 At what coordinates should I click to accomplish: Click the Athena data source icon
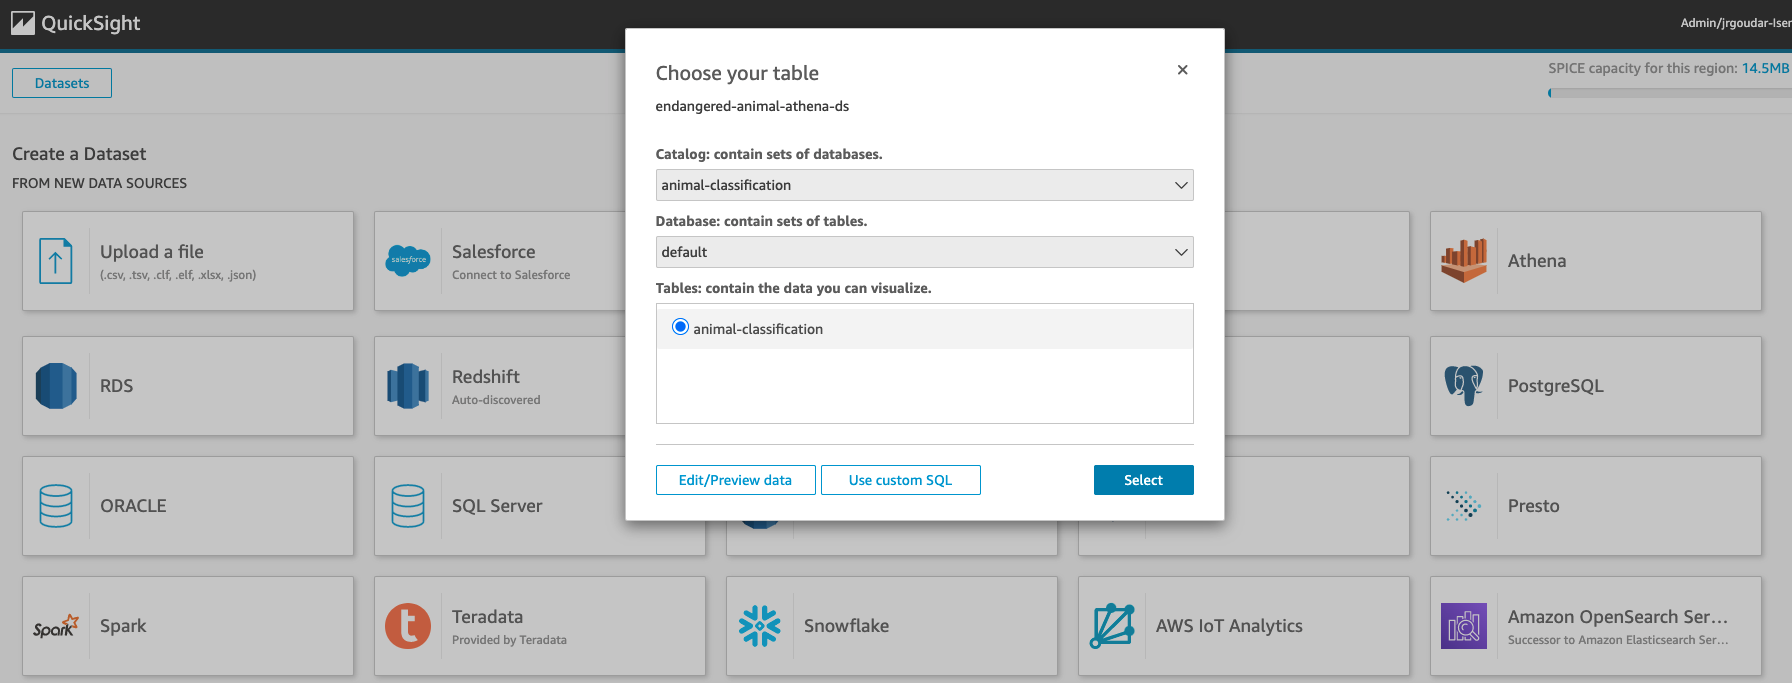point(1464,260)
